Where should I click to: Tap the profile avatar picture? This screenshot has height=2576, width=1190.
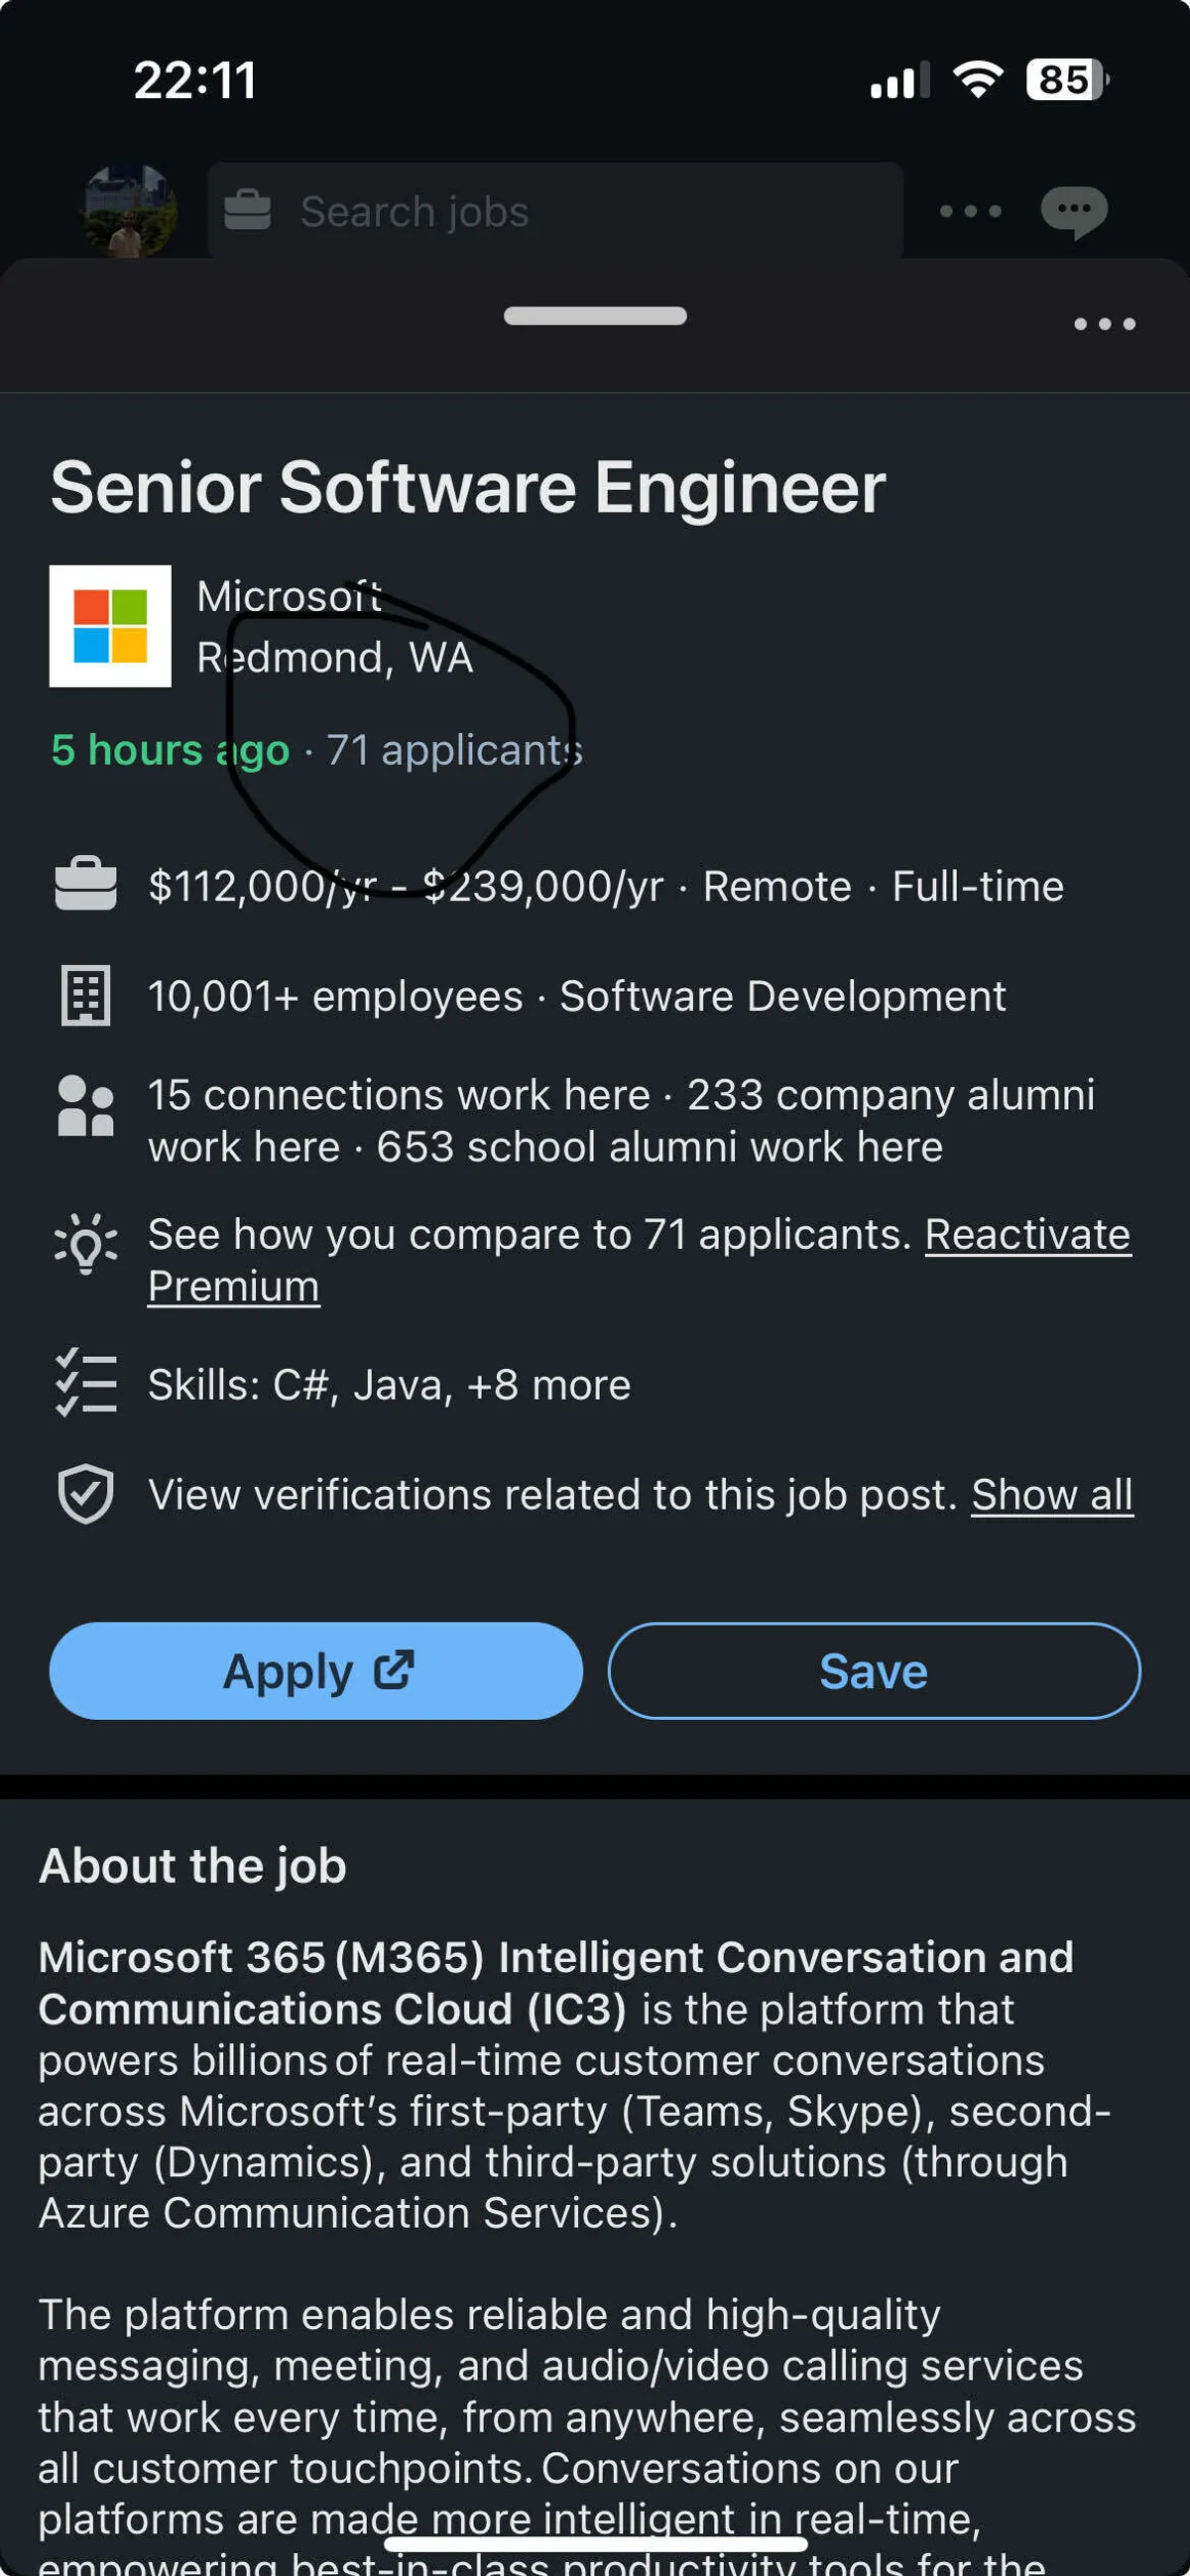[x=130, y=210]
